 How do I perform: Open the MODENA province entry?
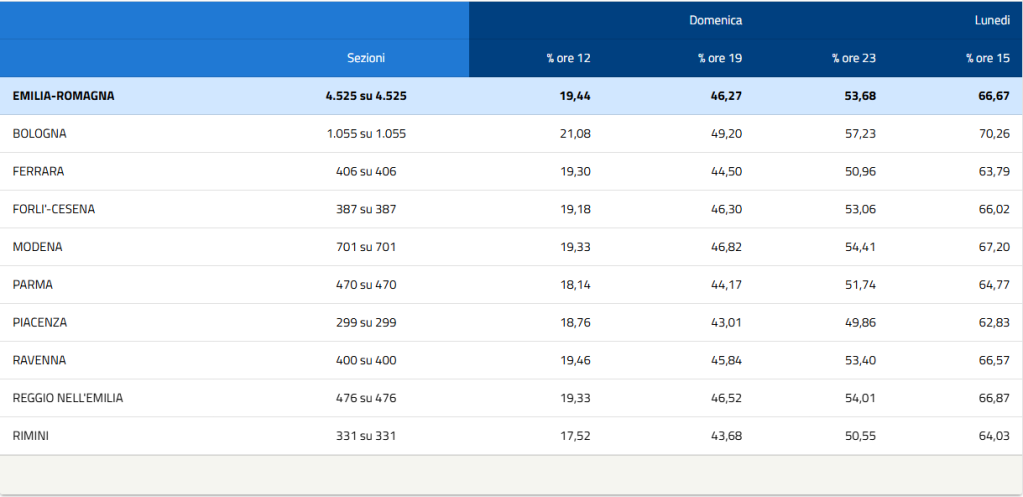point(36,247)
